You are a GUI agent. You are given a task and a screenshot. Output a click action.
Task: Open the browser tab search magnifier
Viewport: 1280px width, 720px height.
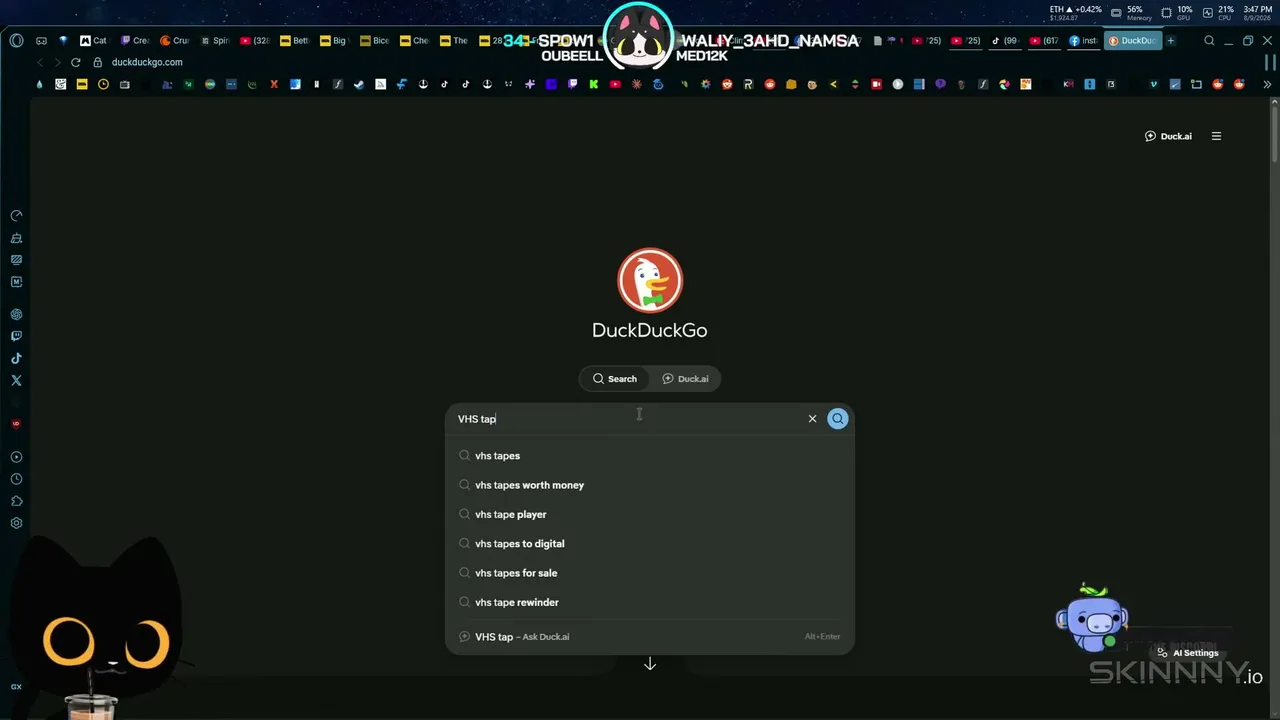[1209, 41]
